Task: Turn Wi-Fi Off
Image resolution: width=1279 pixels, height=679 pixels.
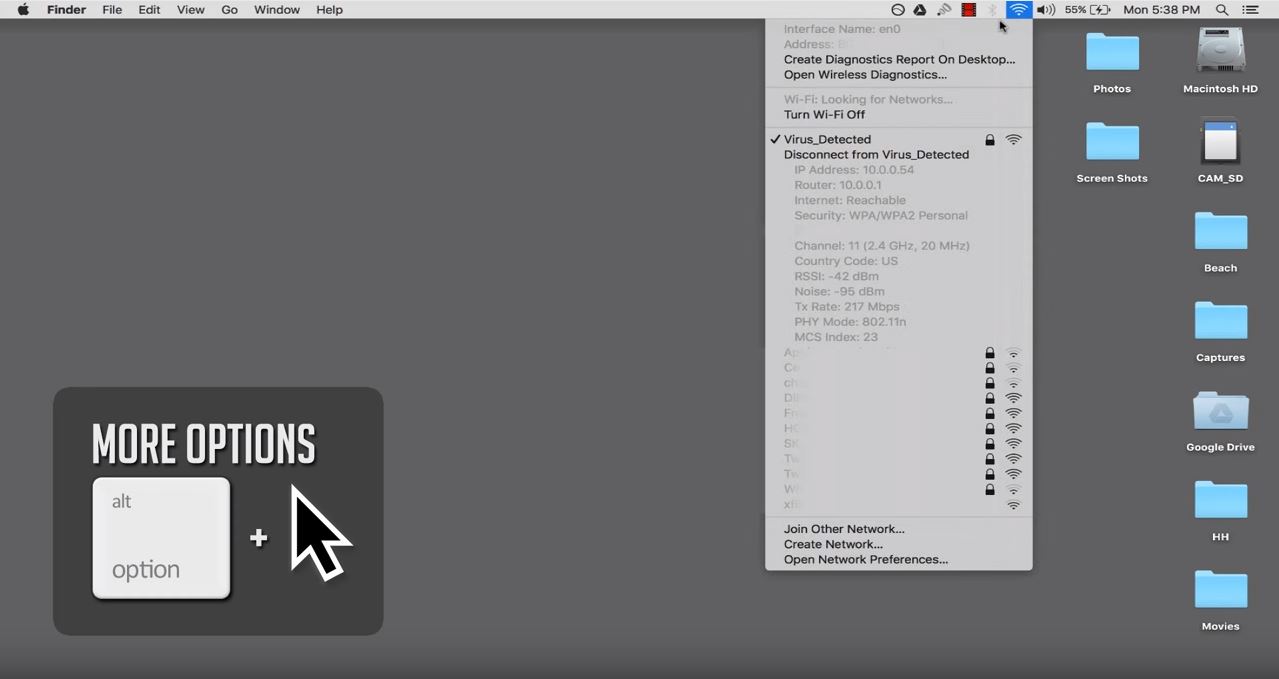Action: pyautogui.click(x=824, y=115)
